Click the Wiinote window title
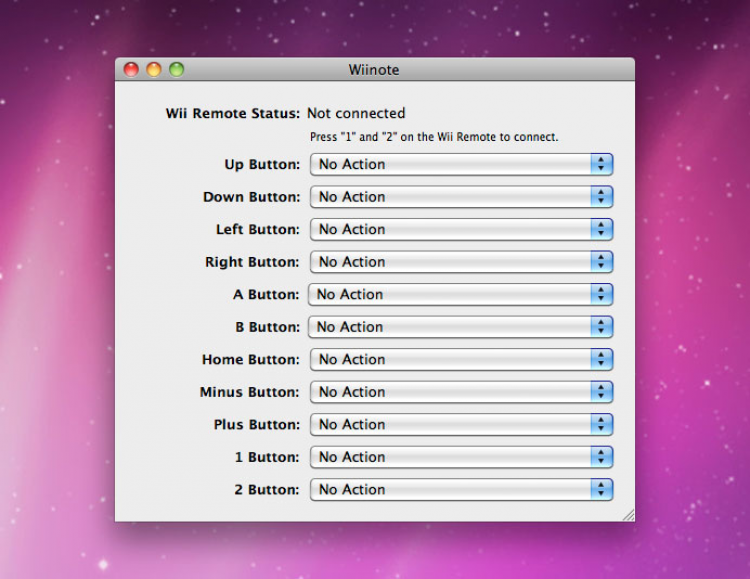 click(374, 70)
